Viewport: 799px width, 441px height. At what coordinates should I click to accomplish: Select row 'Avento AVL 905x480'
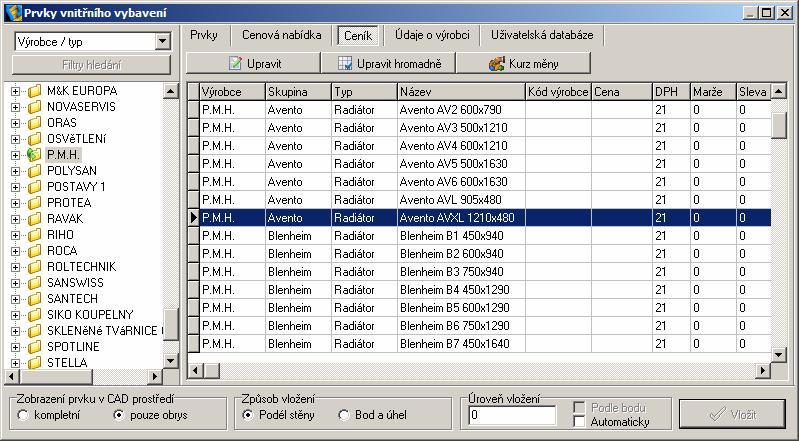pyautogui.click(x=479, y=200)
